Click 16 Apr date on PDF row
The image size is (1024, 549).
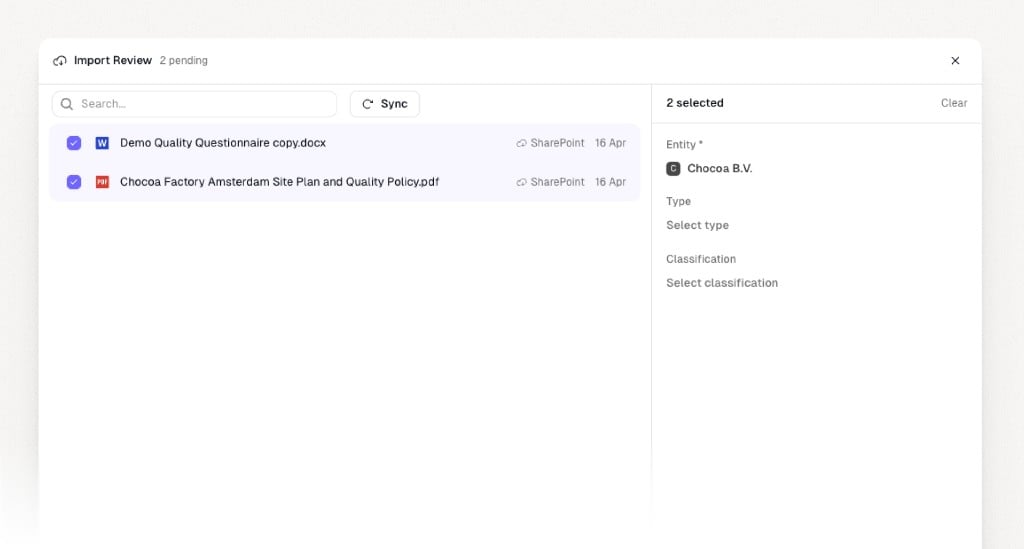[x=610, y=182]
